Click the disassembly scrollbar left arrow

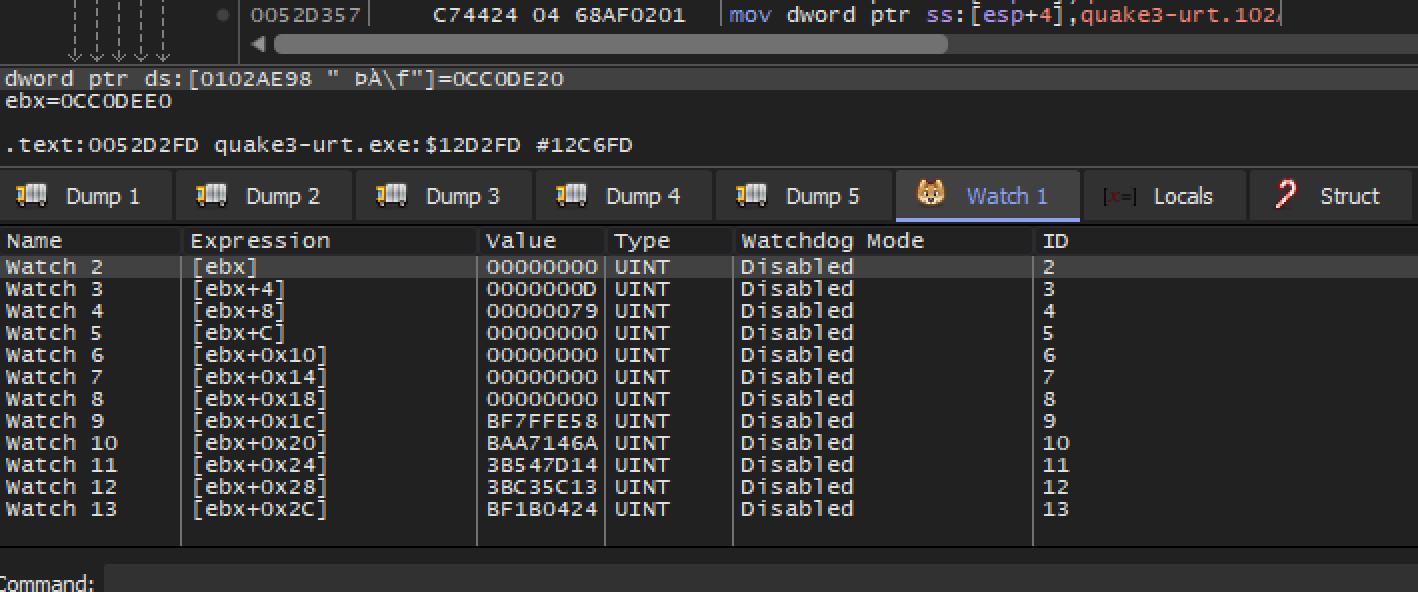(259, 44)
